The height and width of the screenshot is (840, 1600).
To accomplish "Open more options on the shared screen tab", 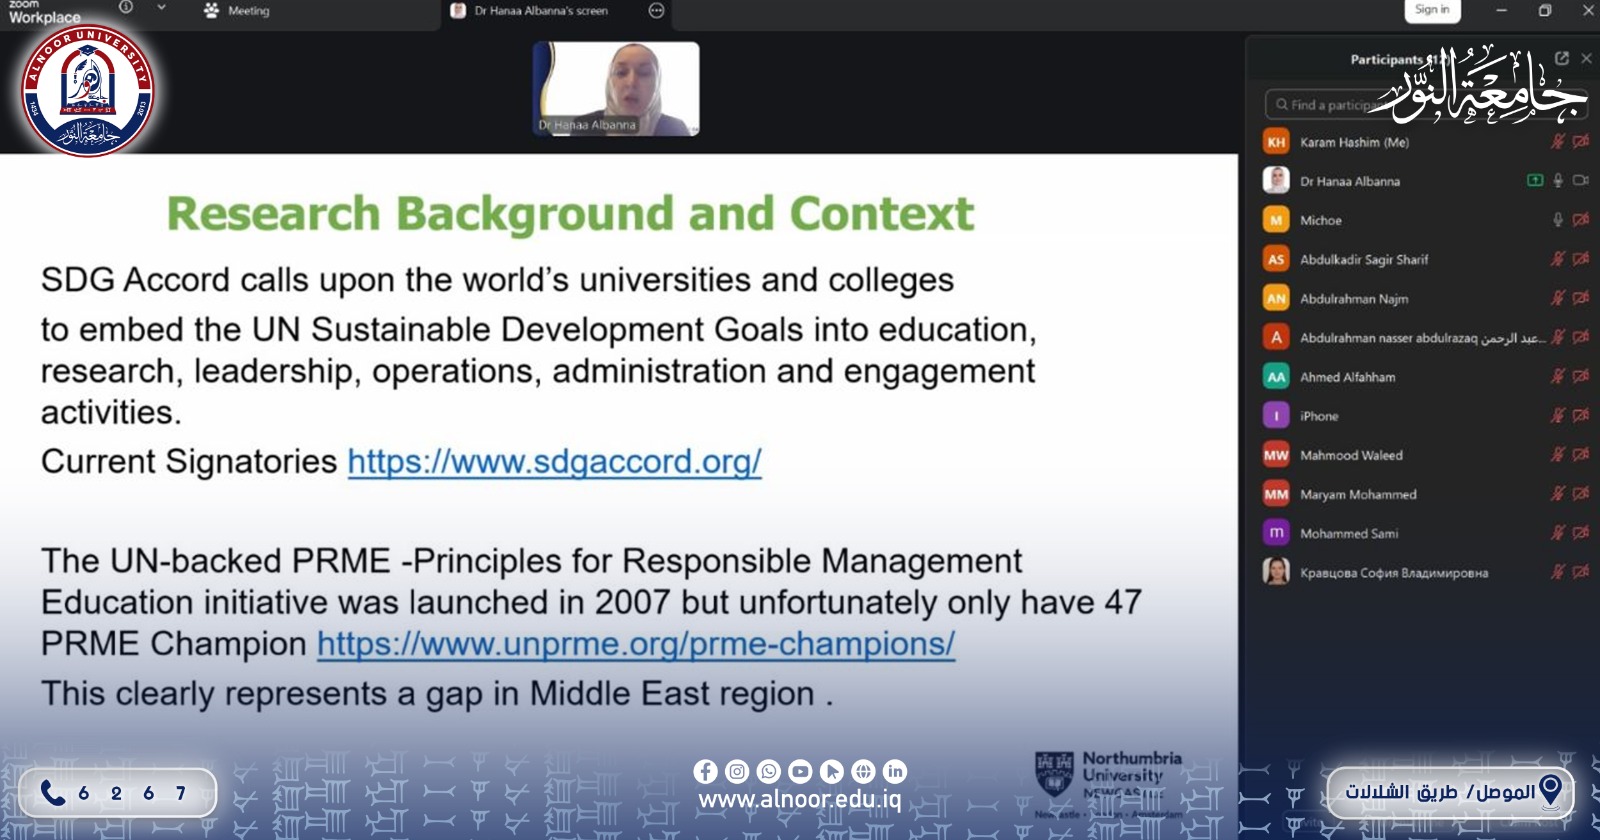I will coord(656,11).
